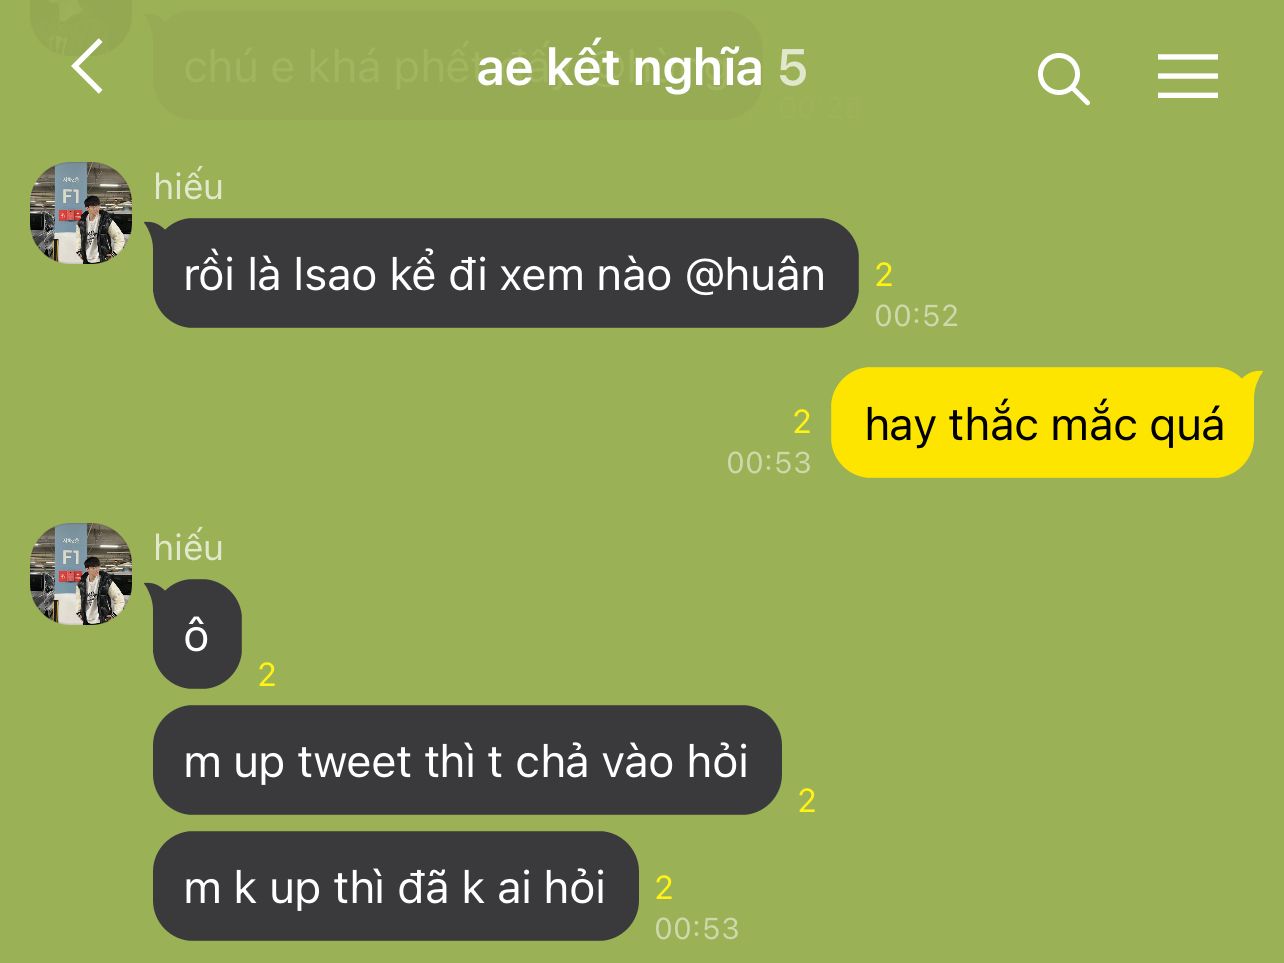
Task: Tap the name "hiếu" above the @huân message
Action: (188, 186)
